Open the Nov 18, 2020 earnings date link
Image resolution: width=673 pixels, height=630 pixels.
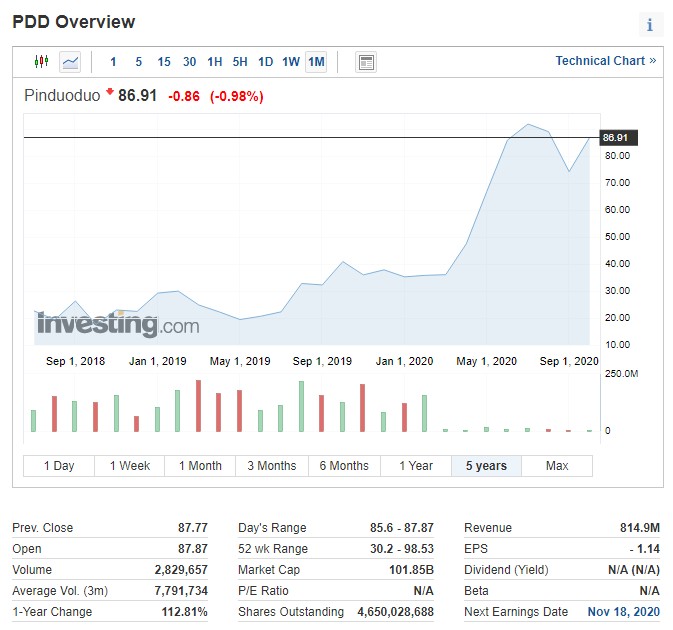tap(623, 612)
